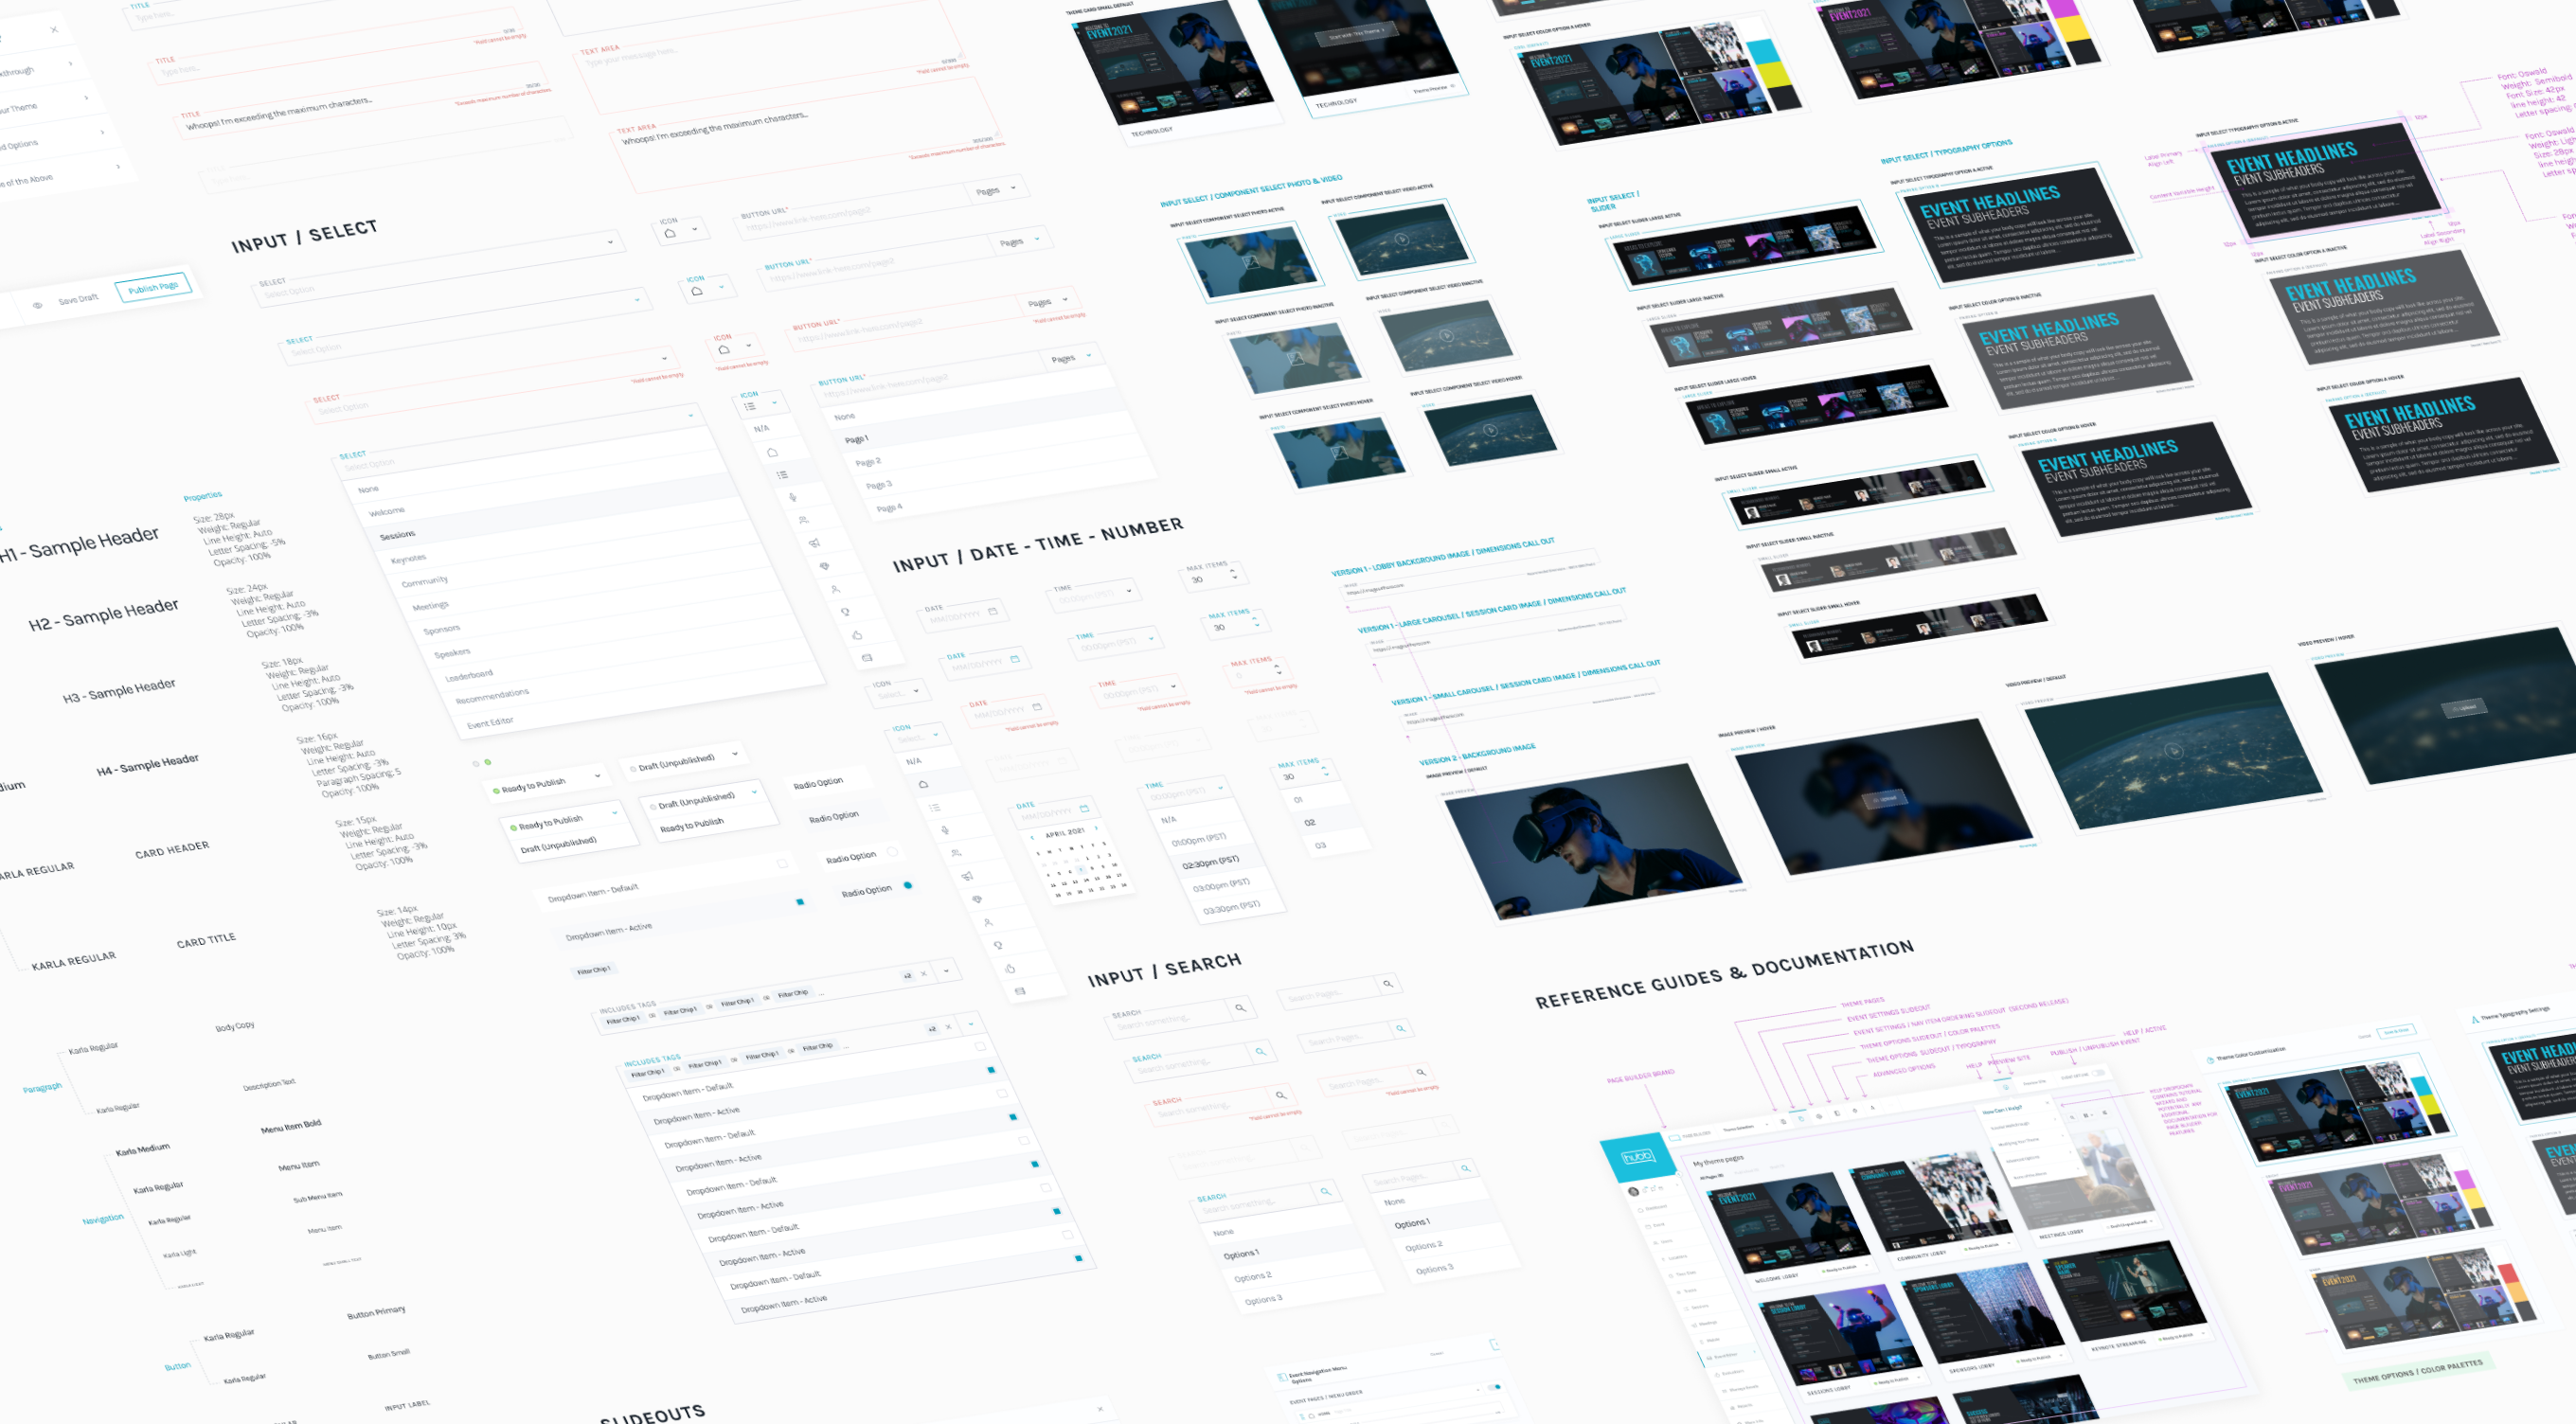
Task: Select the trophy icon in the list beside the Sessions dropdown
Action: click(846, 611)
